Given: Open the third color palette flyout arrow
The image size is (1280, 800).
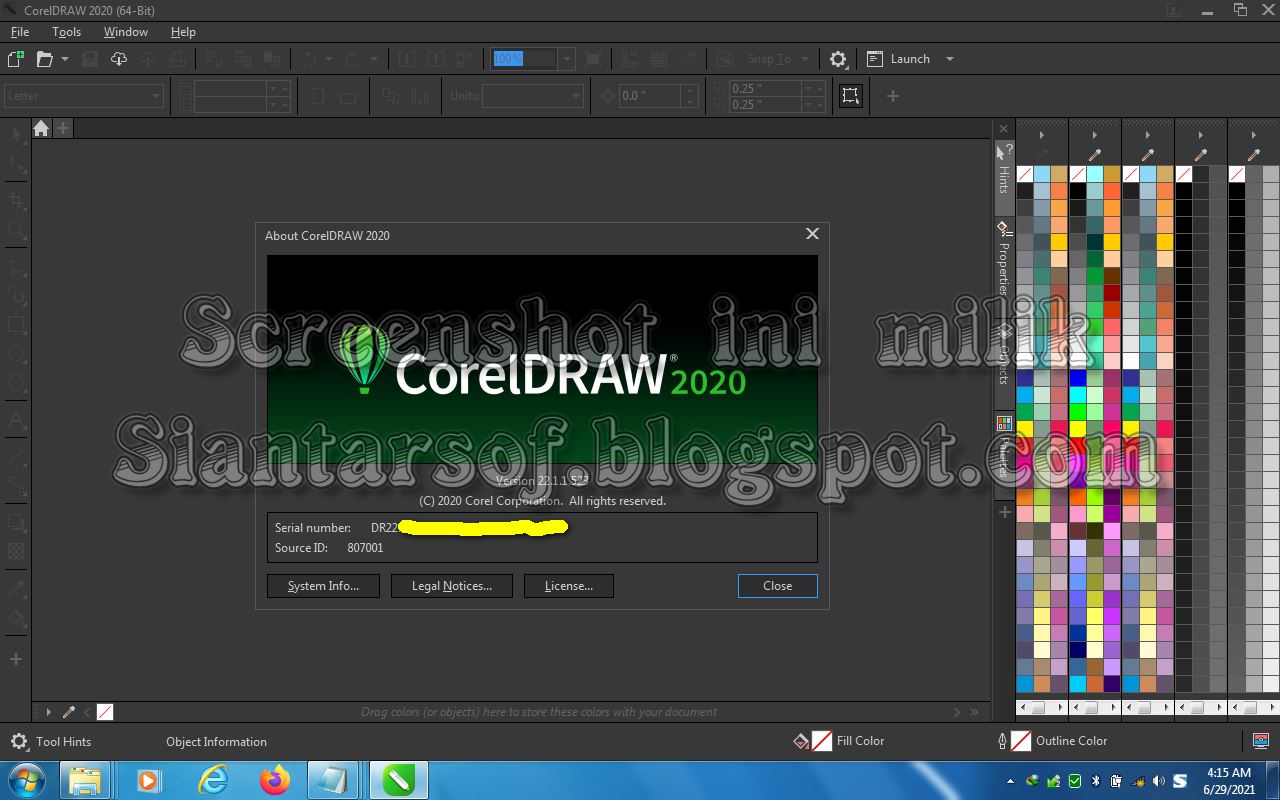Looking at the screenshot, I should click(1148, 135).
